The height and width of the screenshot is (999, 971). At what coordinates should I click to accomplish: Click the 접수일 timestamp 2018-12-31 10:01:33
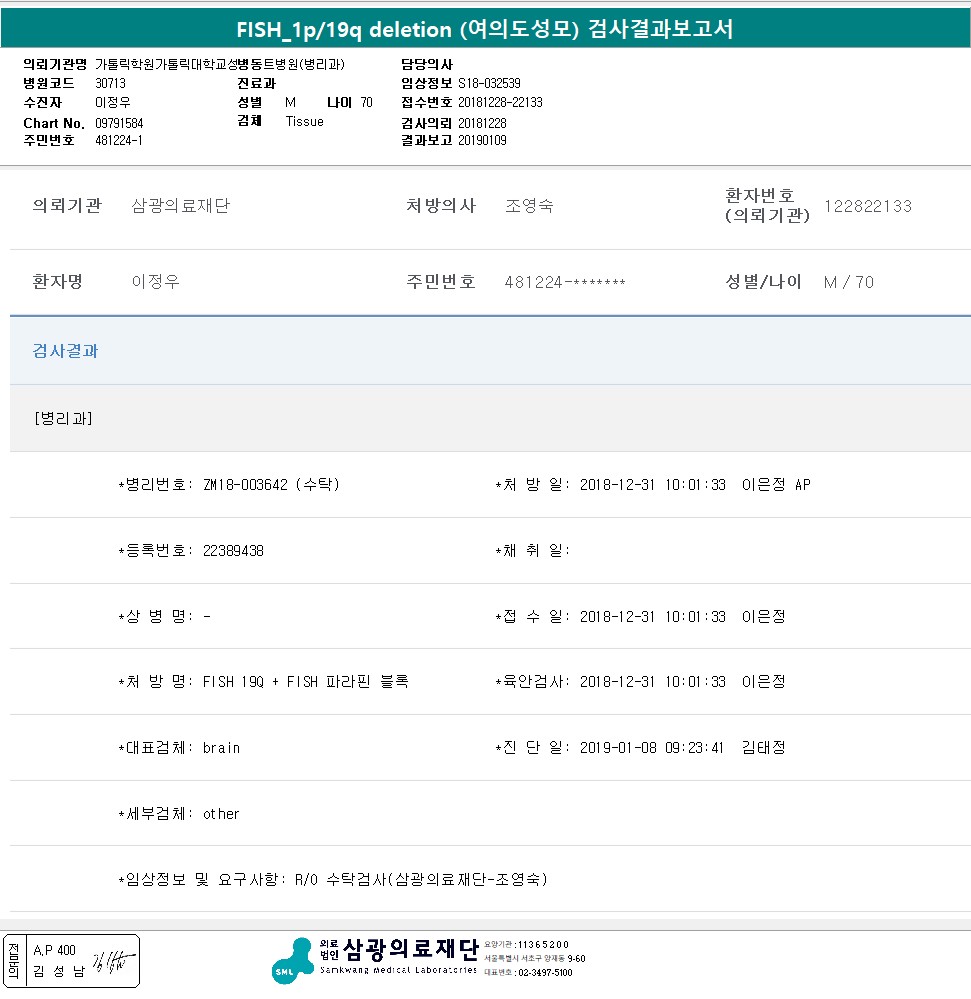click(652, 617)
